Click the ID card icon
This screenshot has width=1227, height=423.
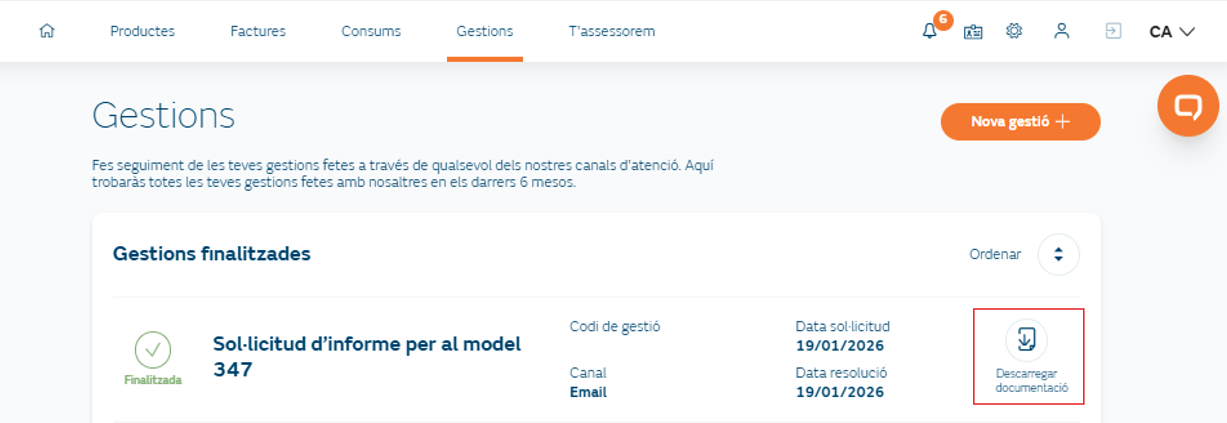(x=973, y=31)
